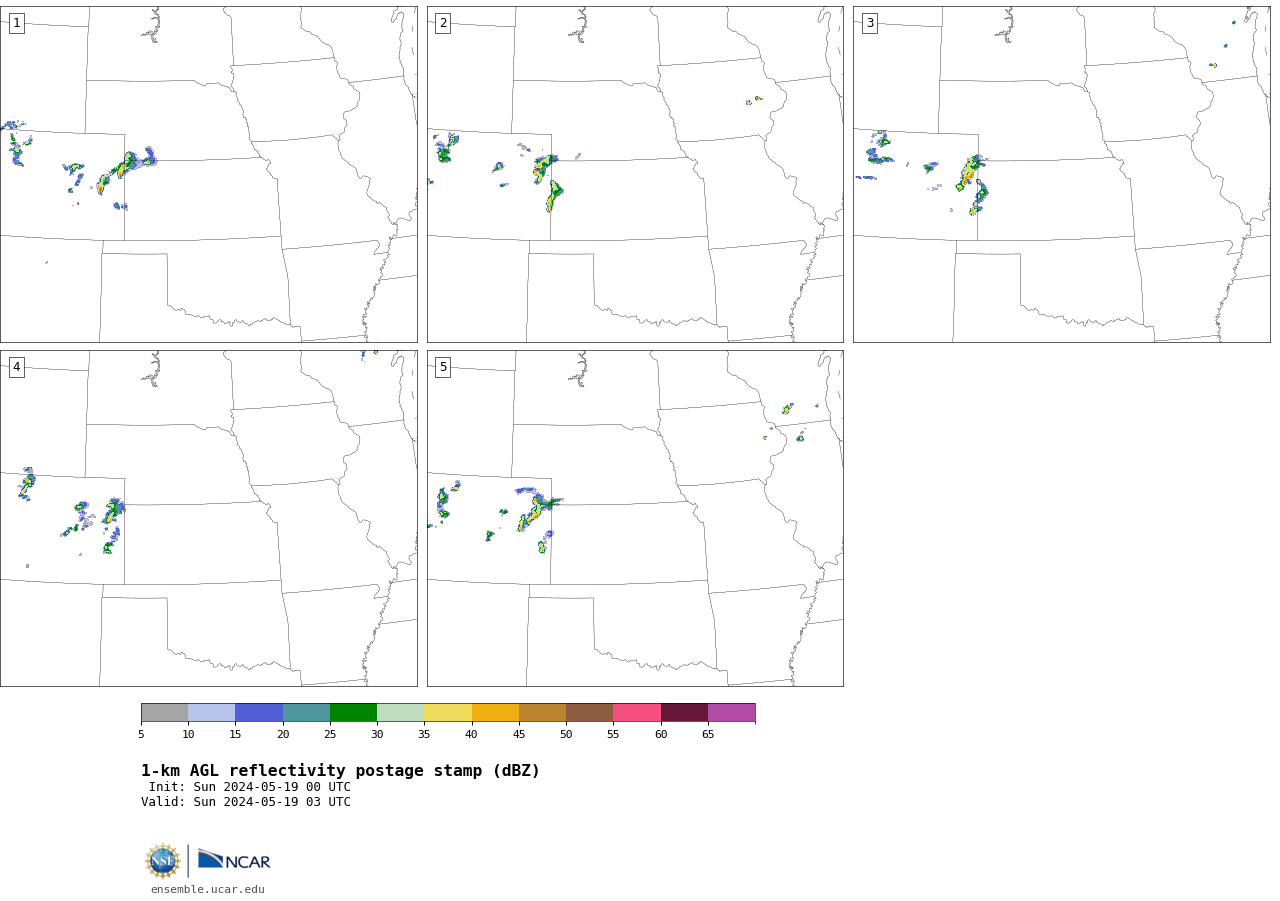Click the NSF logo icon
Screen dimensions: 1280x901
click(x=163, y=861)
